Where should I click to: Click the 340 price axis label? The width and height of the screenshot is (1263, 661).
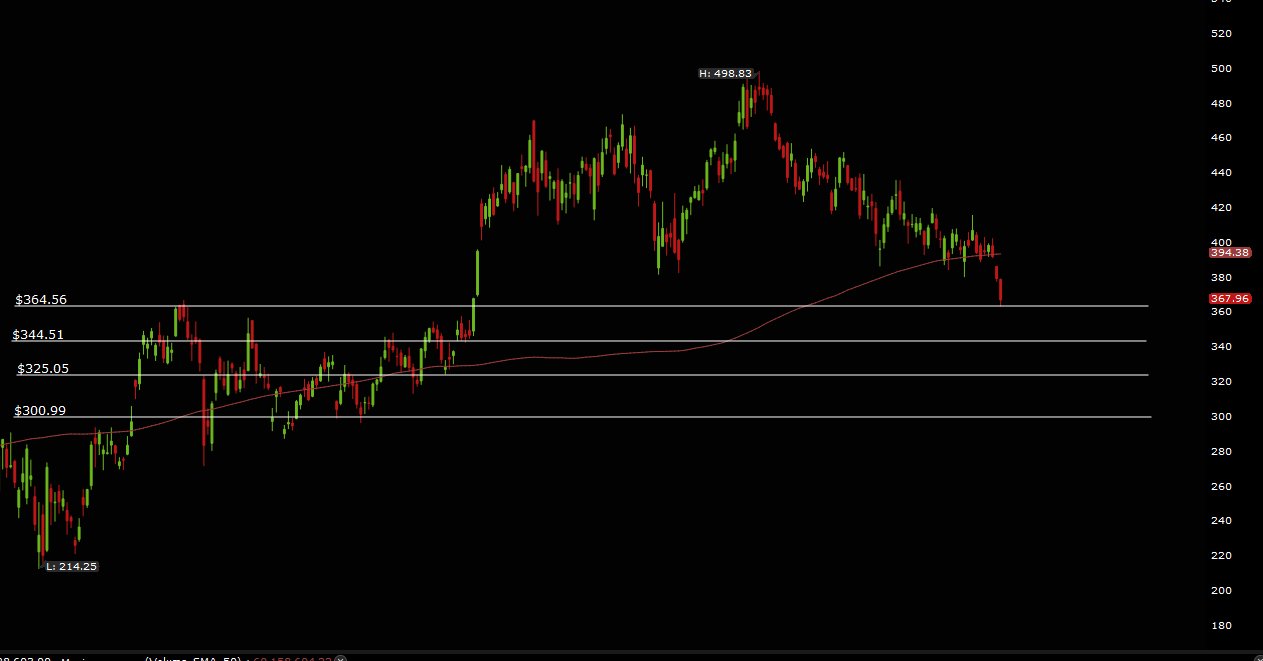pos(1221,346)
